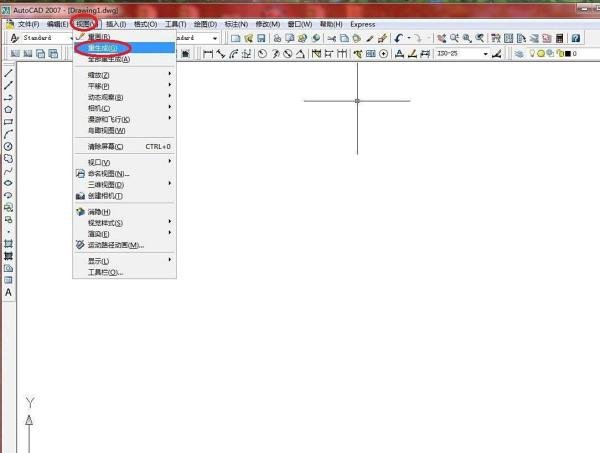Screen dimensions: 600x453
Task: Expand the 视口(V) submenu
Action: [x=124, y=163]
